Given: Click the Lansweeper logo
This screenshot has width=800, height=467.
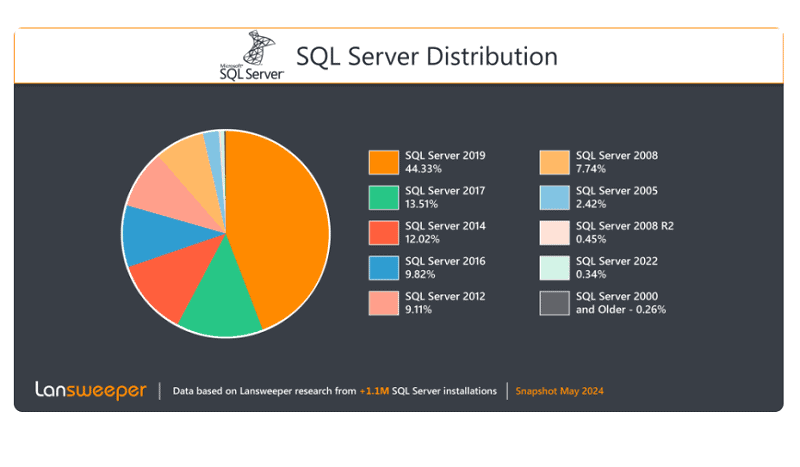Looking at the screenshot, I should click(x=91, y=390).
